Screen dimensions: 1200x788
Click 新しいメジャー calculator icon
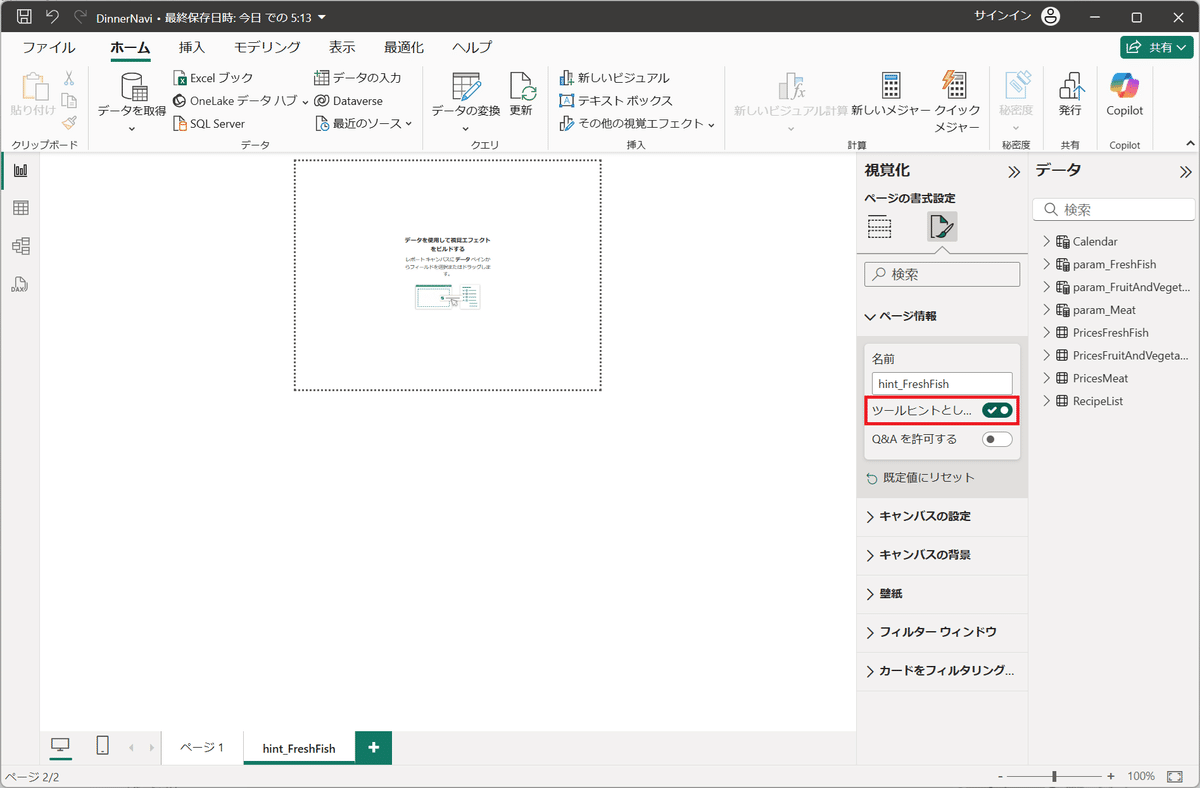(x=891, y=86)
